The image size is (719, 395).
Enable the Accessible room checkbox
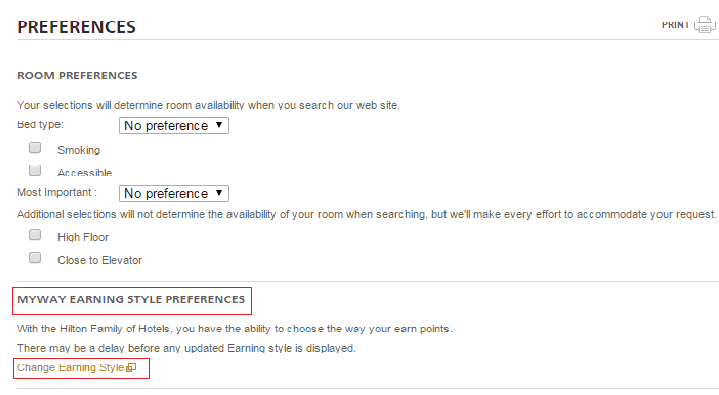[35, 170]
